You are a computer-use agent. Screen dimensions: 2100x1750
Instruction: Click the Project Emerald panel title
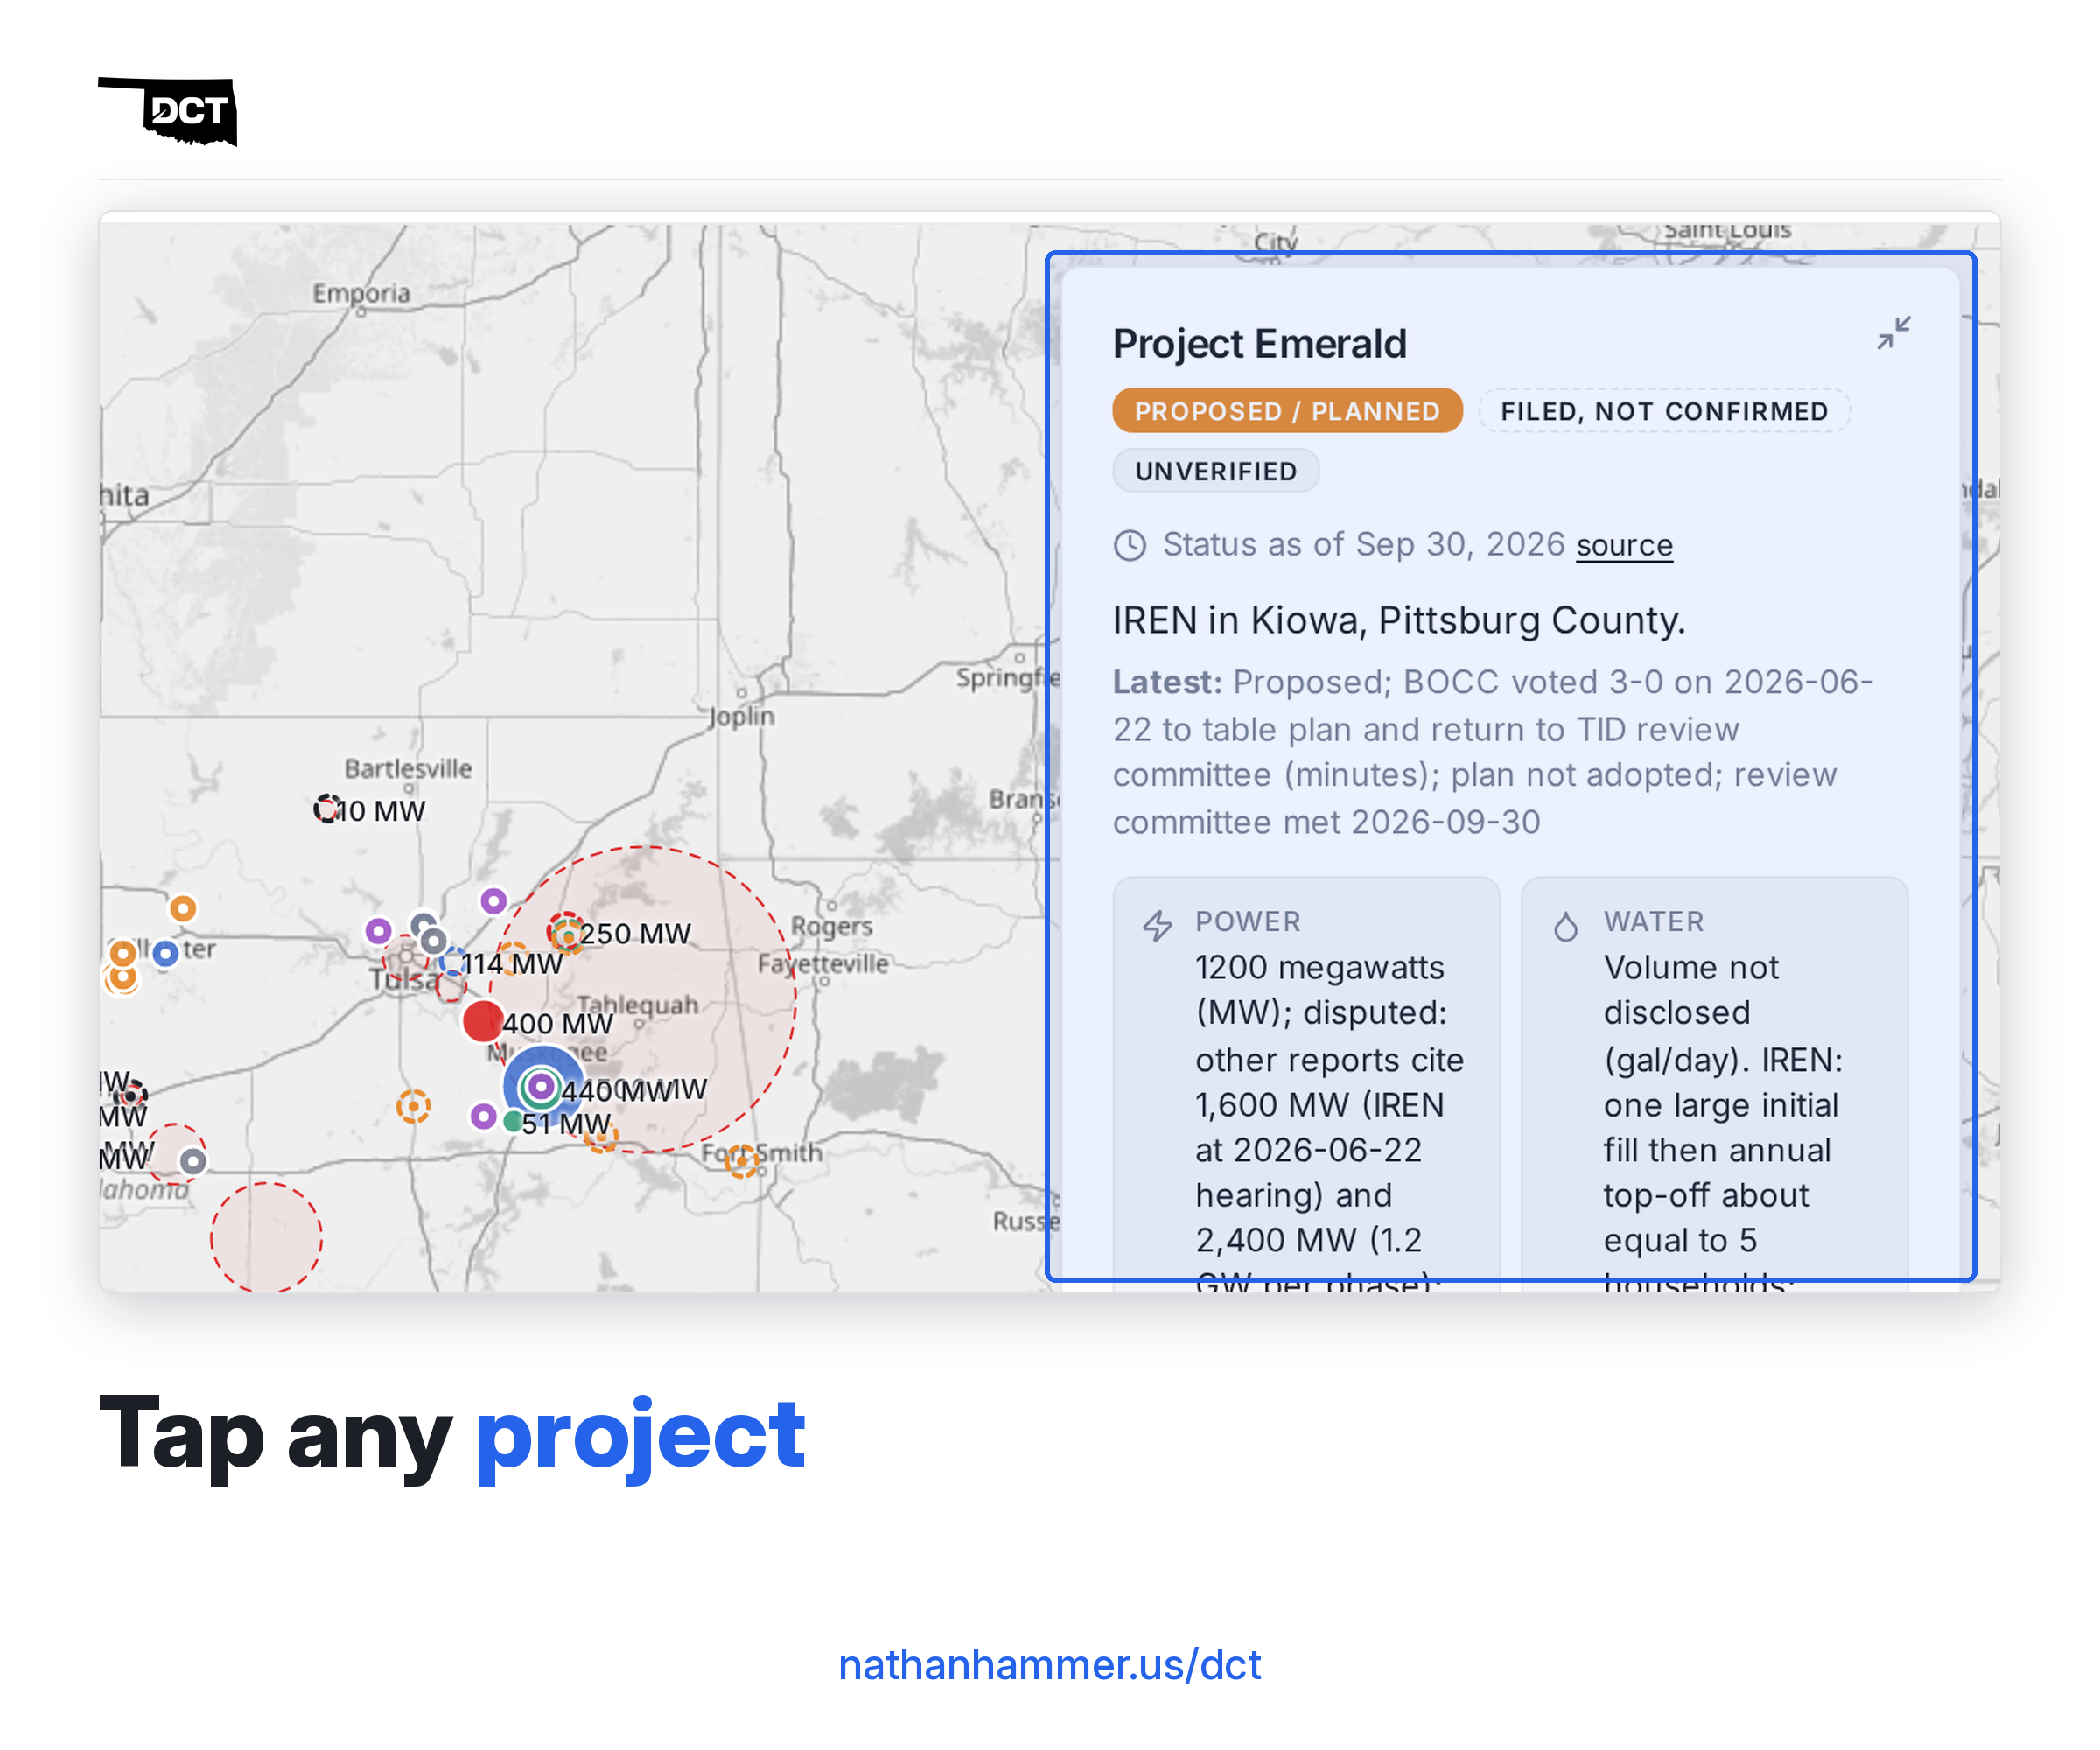point(1260,344)
